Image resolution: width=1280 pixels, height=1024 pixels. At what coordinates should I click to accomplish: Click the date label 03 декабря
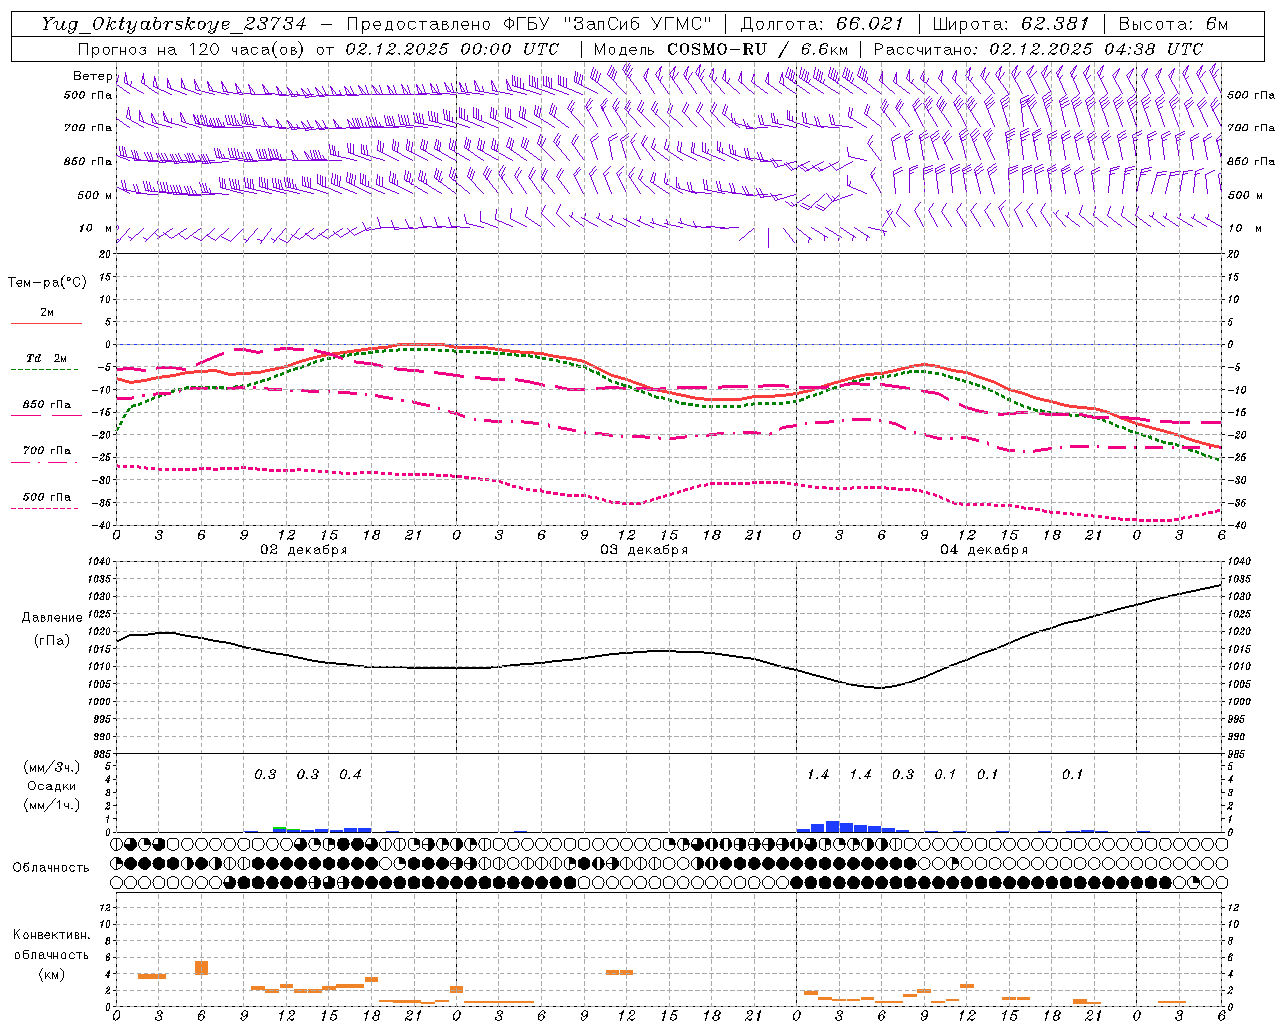pyautogui.click(x=644, y=550)
